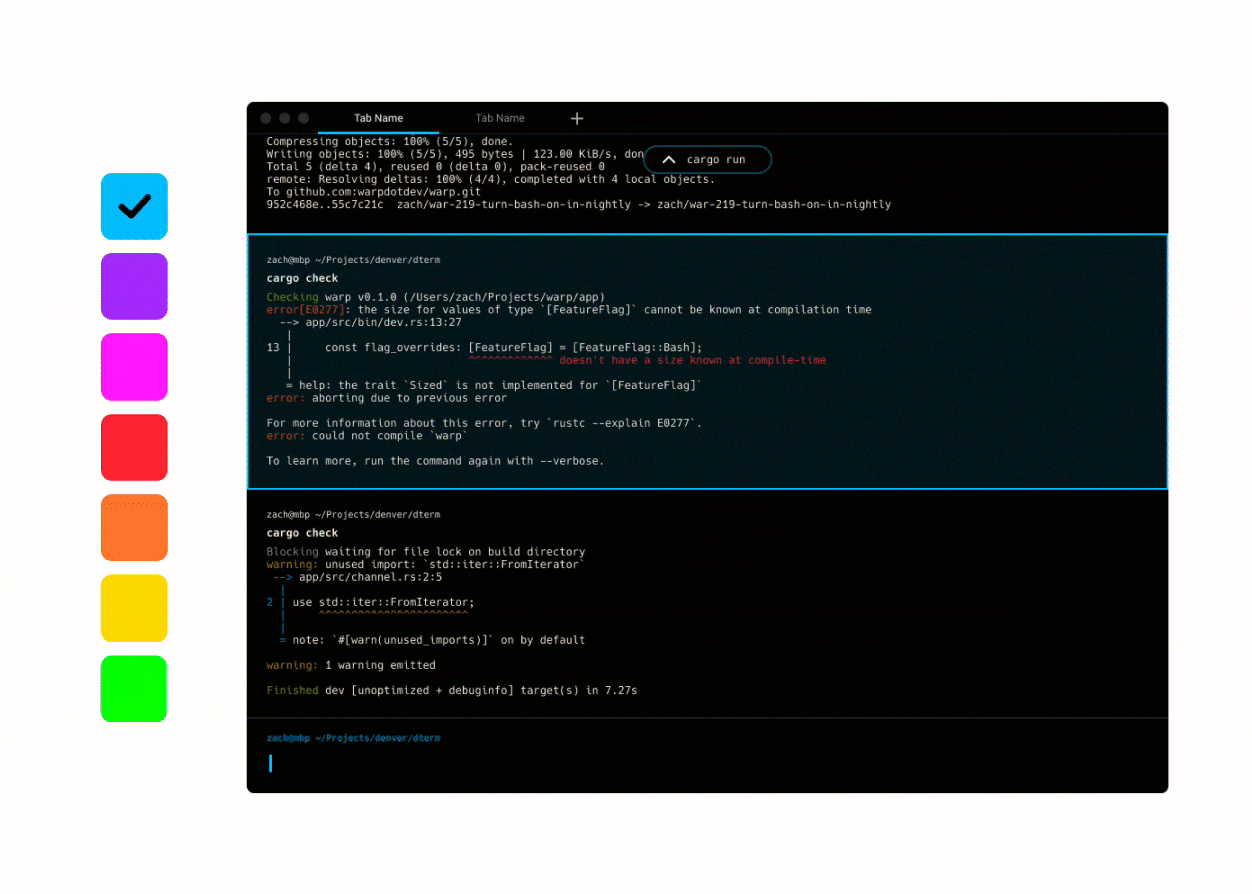1252x894 pixels.
Task: Switch to the active first Tab Name tab
Action: tap(378, 118)
